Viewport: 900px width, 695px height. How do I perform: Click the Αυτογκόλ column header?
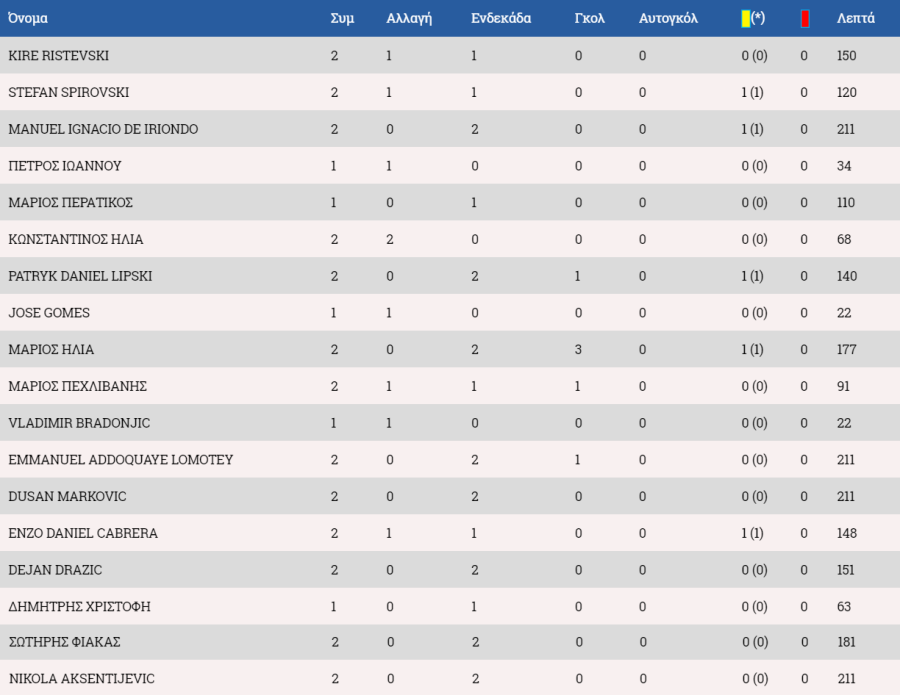[x=668, y=18]
